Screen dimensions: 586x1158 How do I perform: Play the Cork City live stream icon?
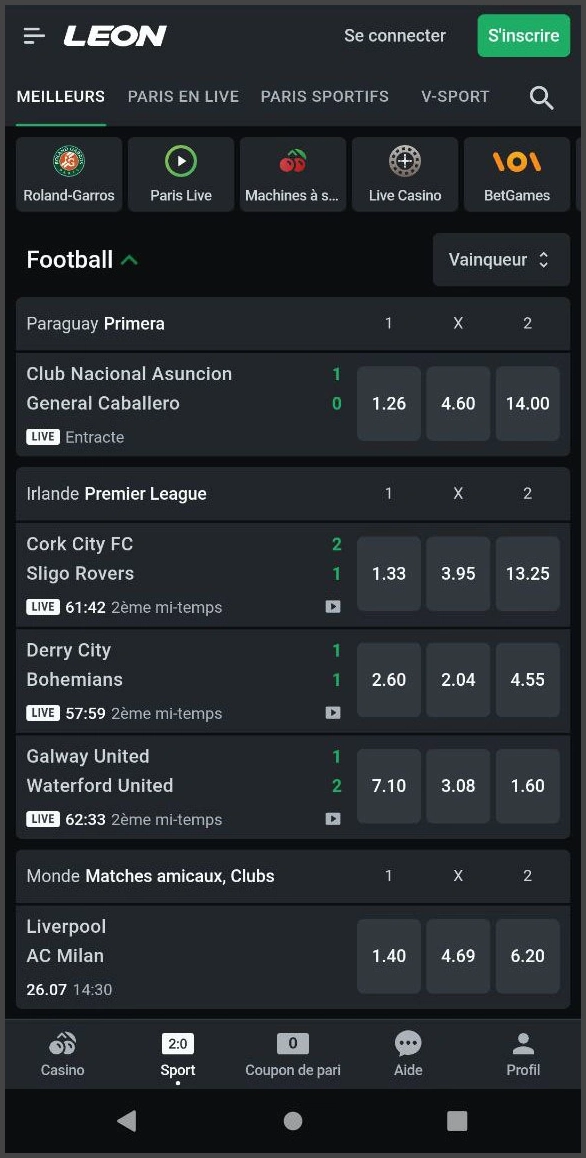332,607
